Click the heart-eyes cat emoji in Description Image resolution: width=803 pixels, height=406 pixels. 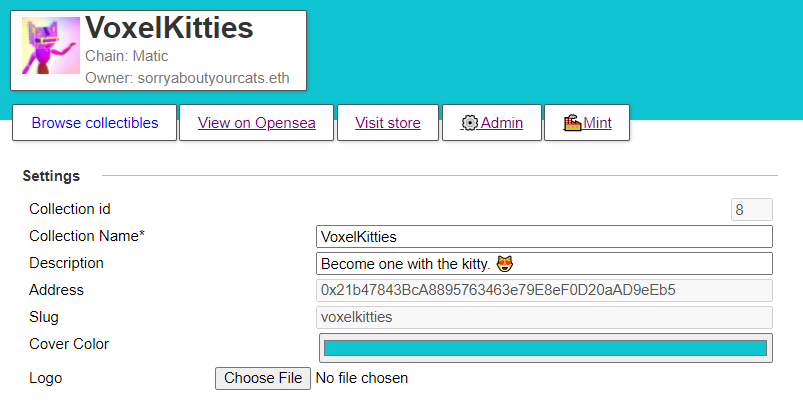[504, 264]
